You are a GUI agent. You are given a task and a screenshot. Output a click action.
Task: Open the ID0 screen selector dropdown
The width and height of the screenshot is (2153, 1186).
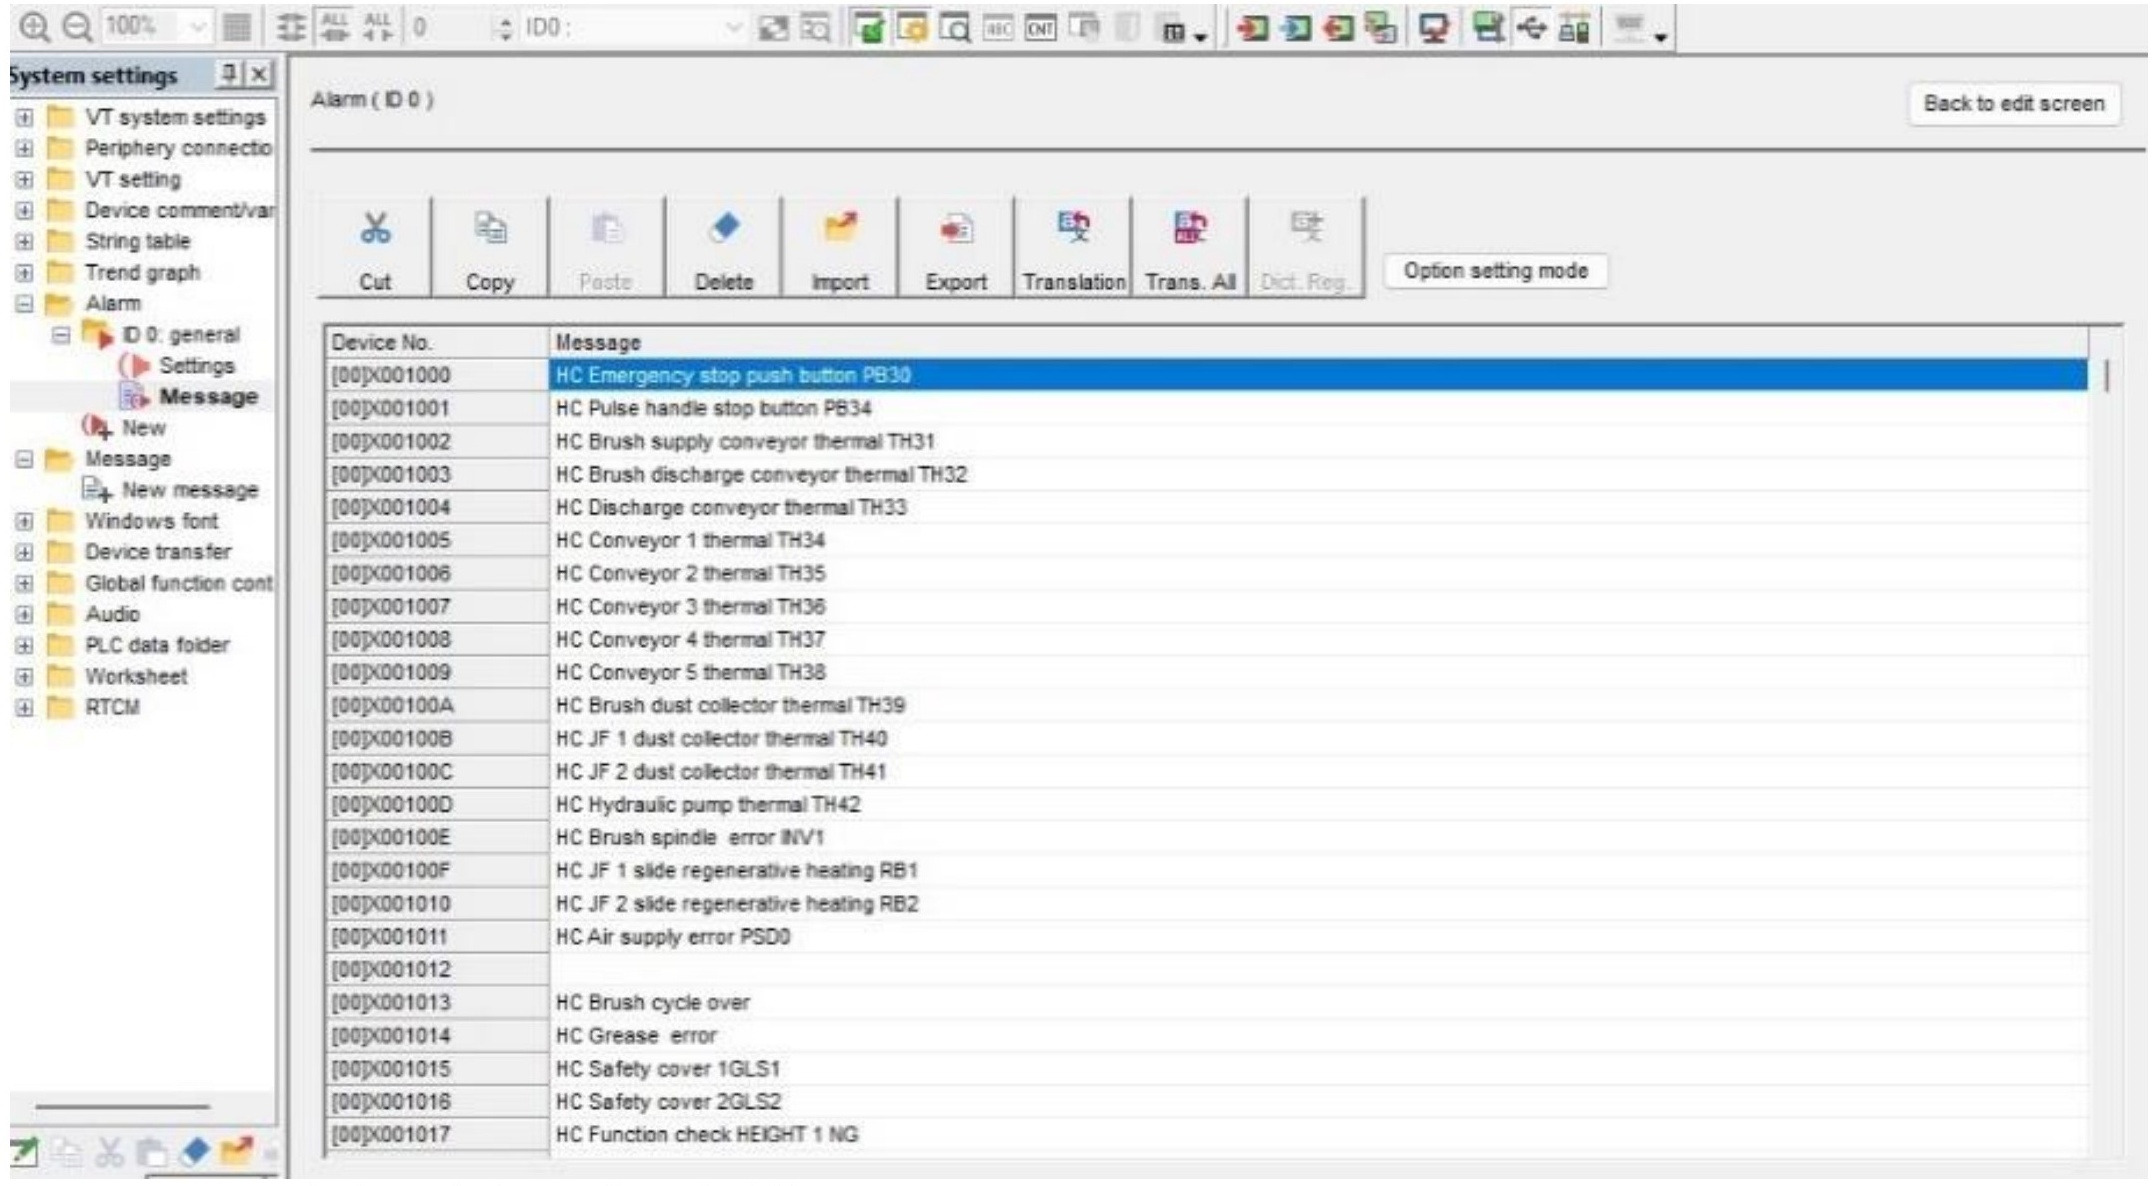tap(733, 28)
